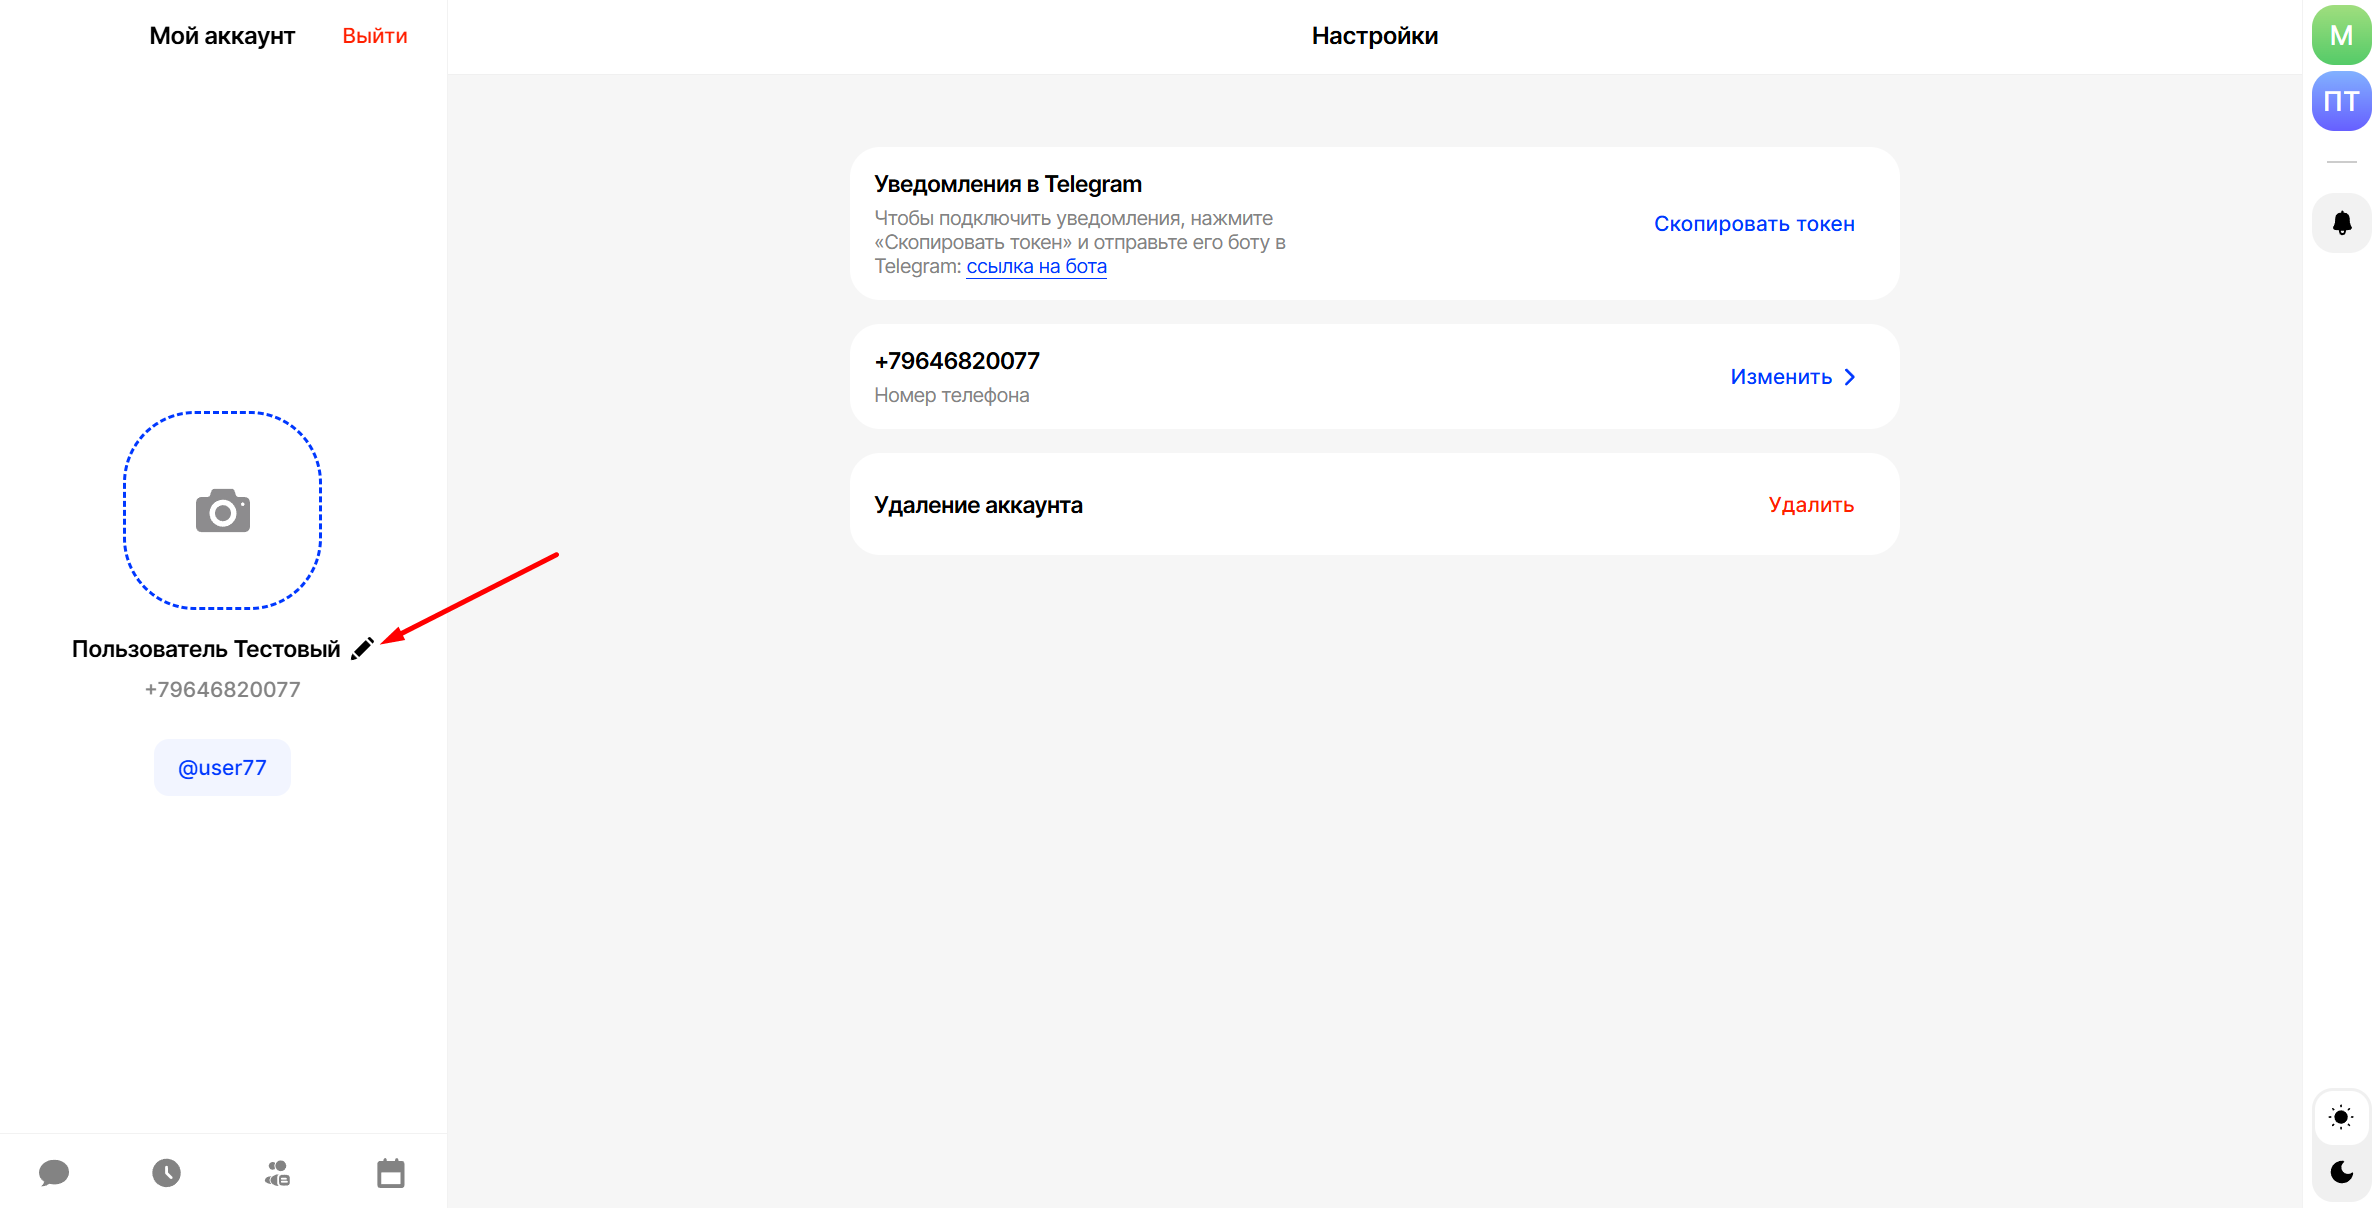Switch to dark theme with the moon icon
The image size is (2377, 1208).
tap(2341, 1172)
